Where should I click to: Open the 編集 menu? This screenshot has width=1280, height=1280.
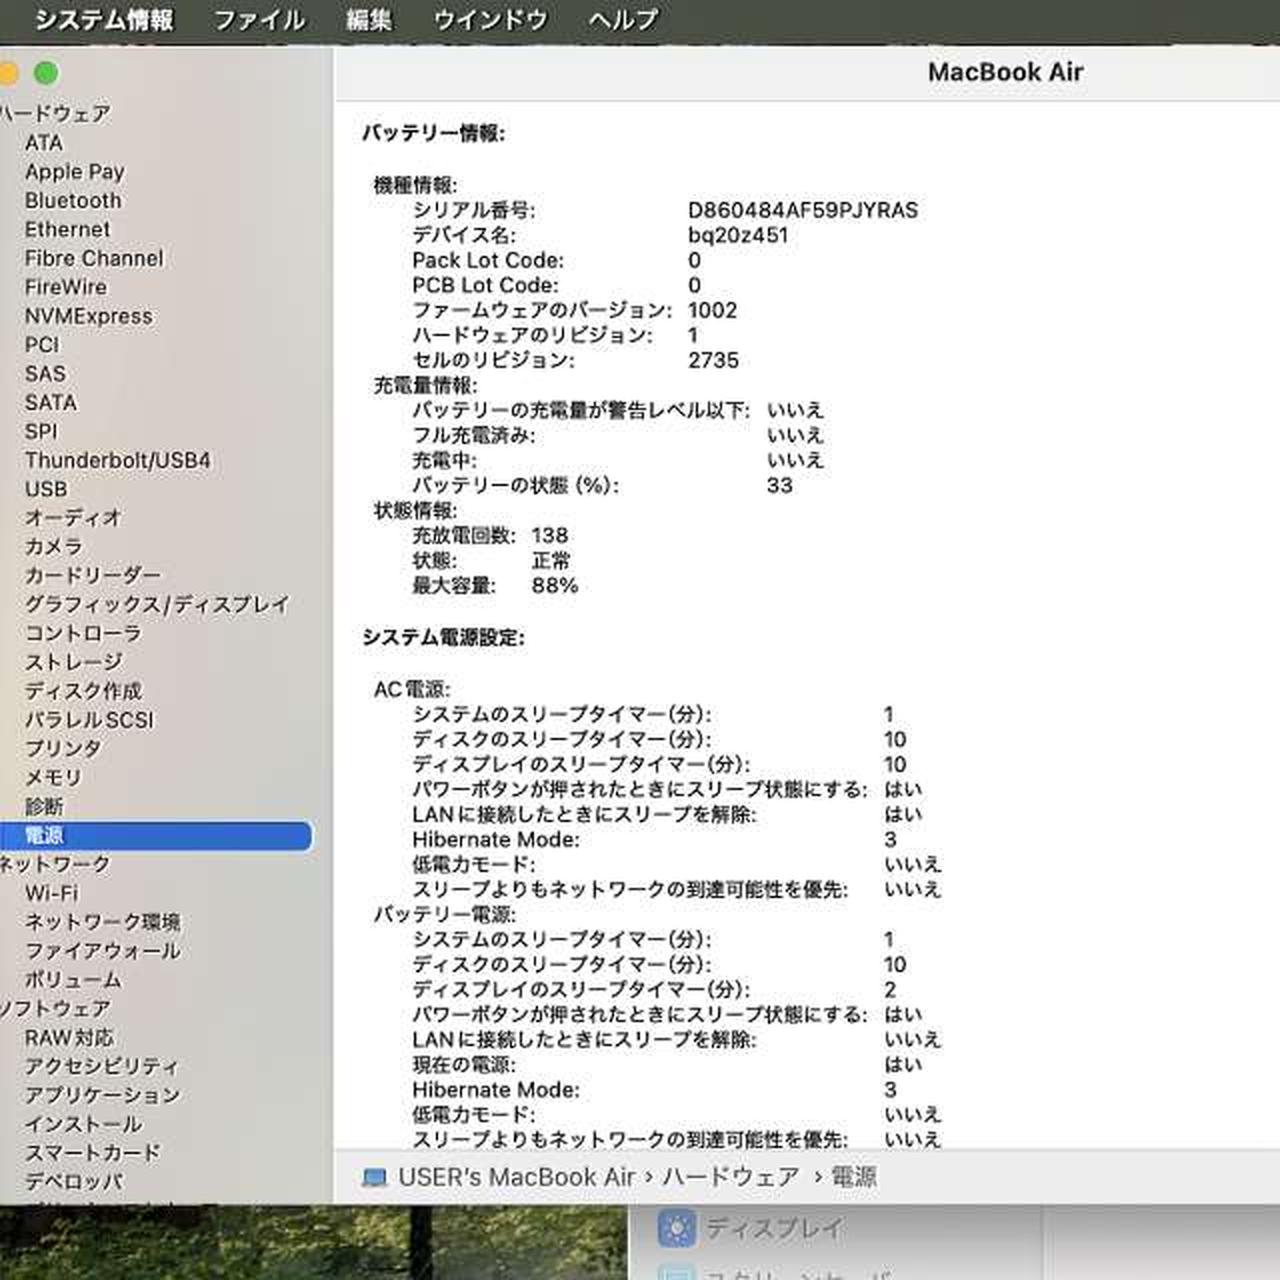coord(368,20)
